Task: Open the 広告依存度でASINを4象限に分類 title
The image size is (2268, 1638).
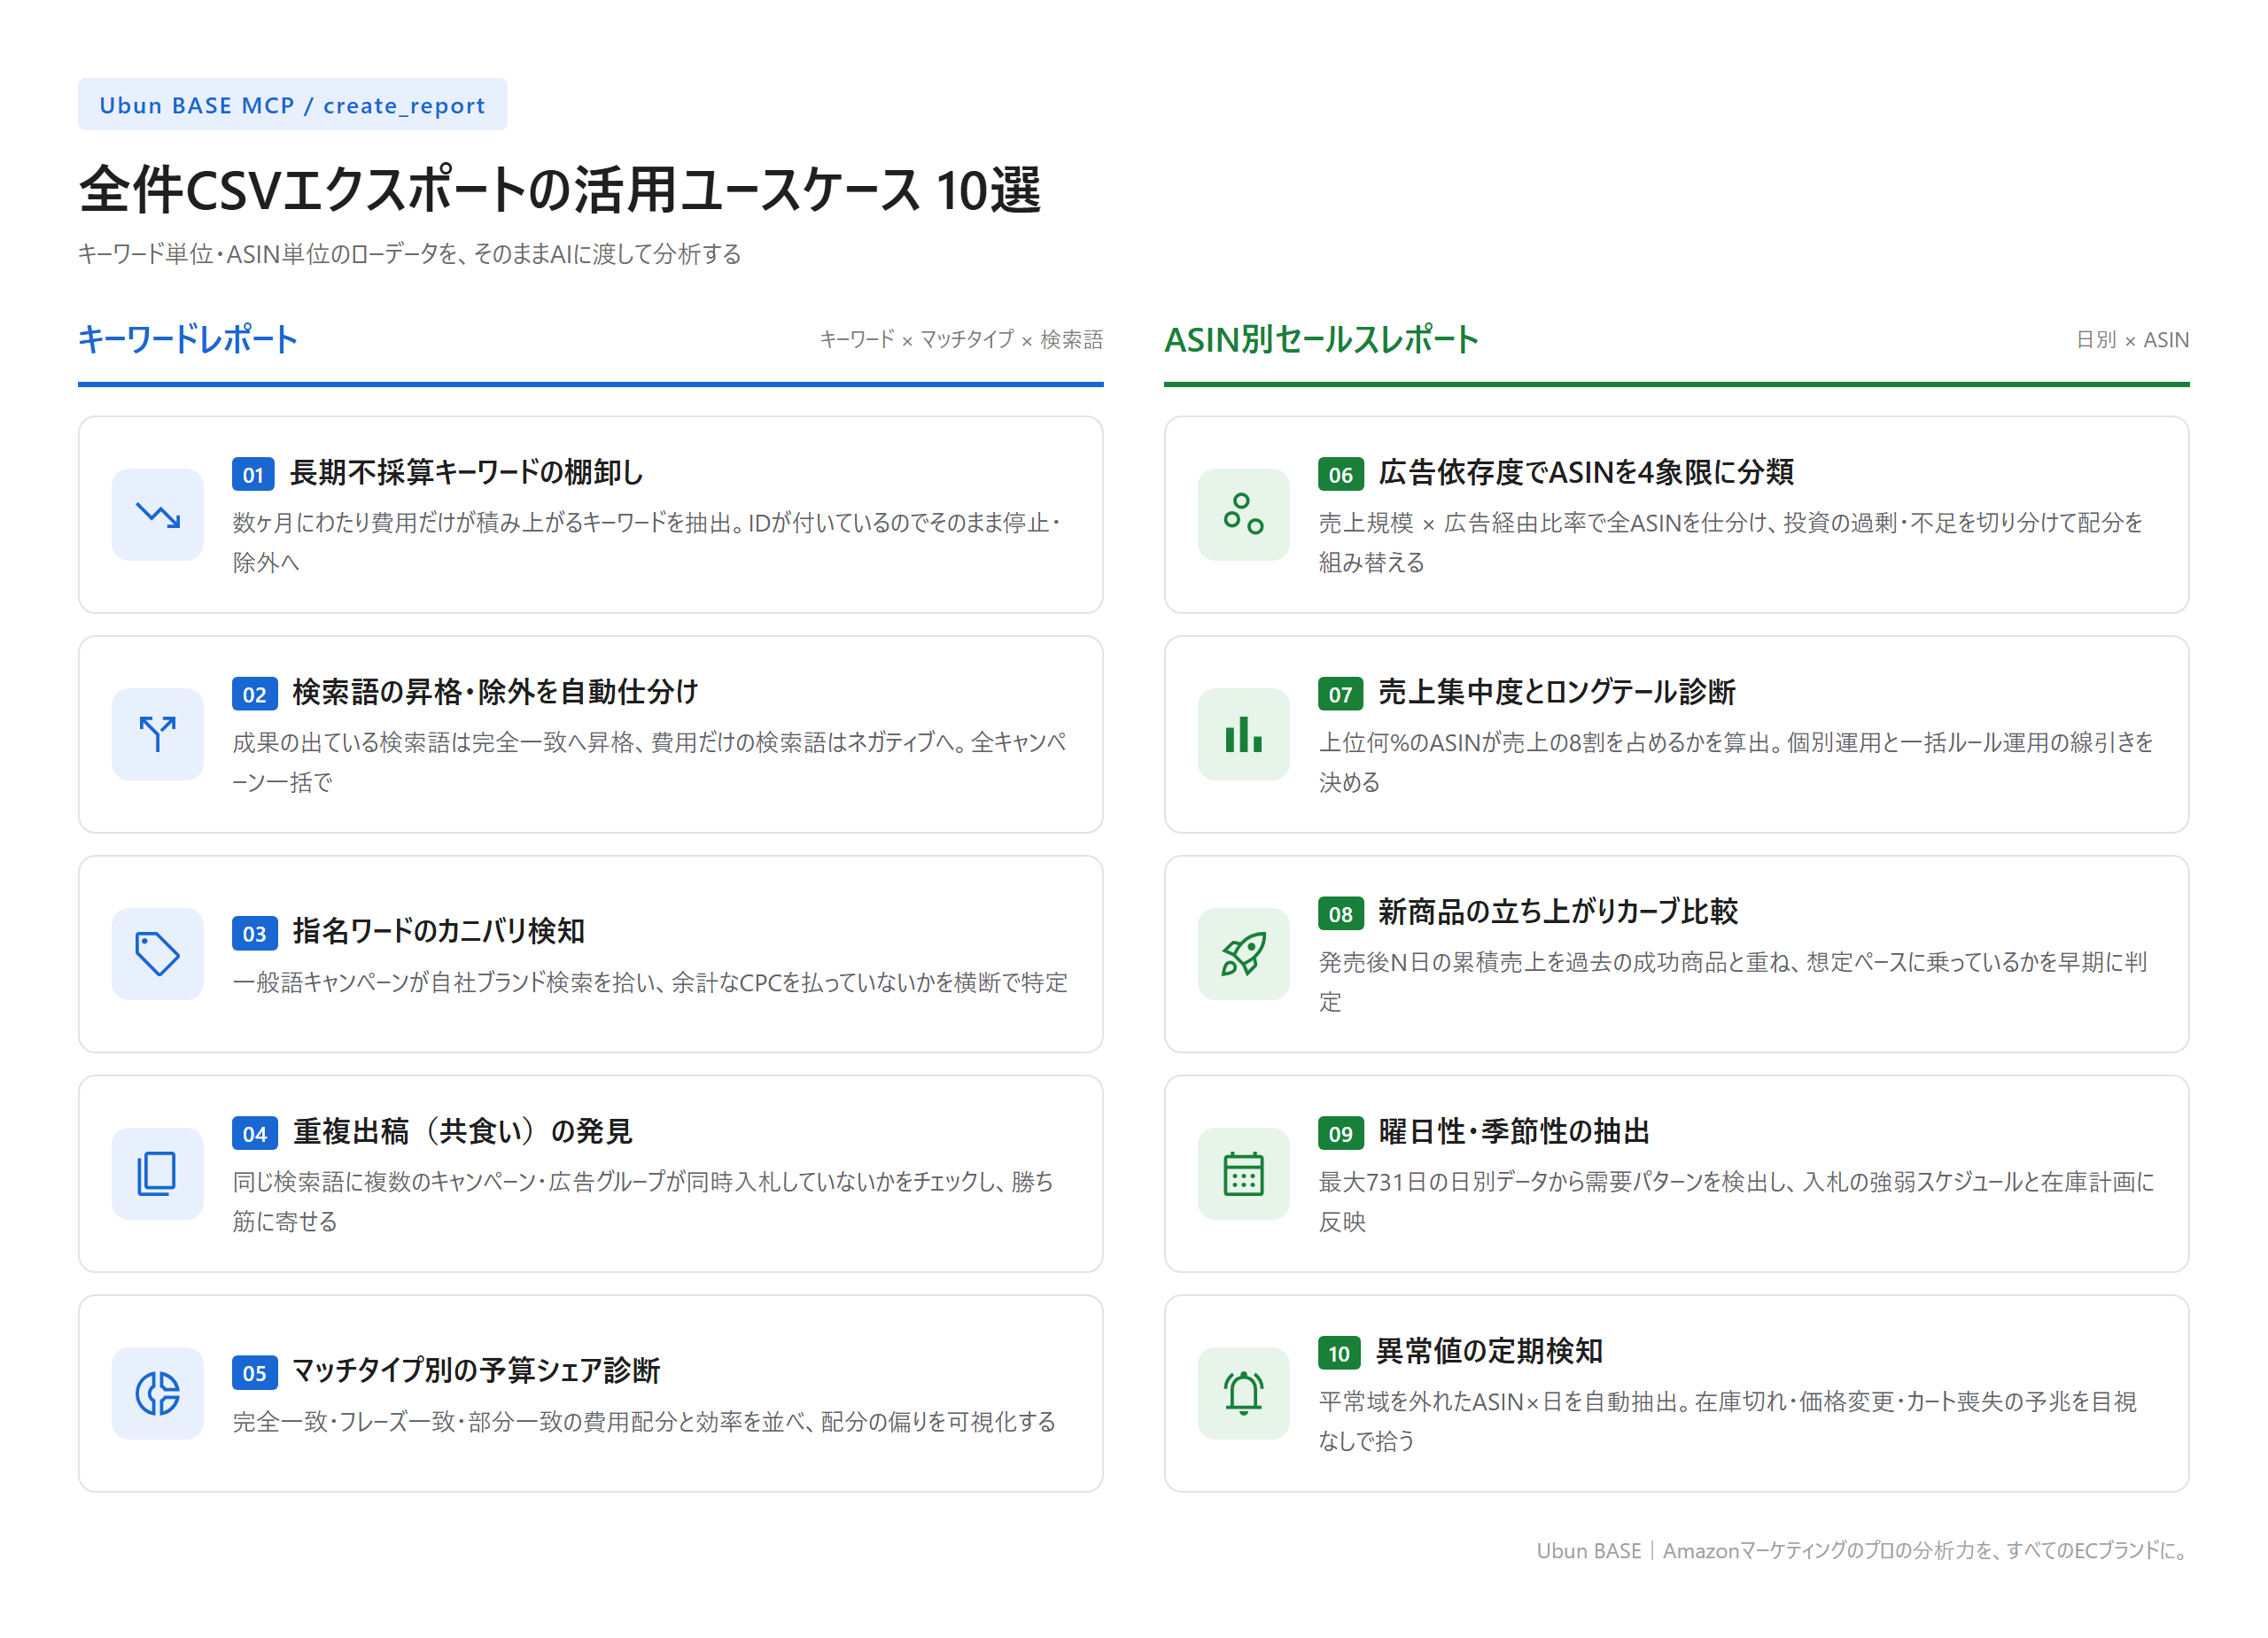Action: 1586,472
